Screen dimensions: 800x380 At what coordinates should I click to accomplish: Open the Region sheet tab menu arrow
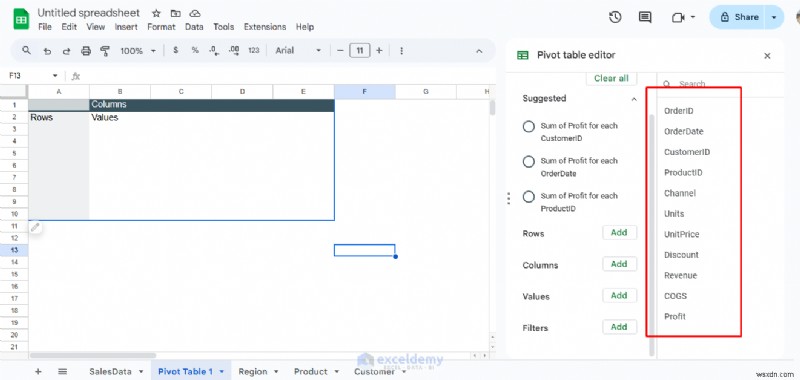click(x=276, y=372)
